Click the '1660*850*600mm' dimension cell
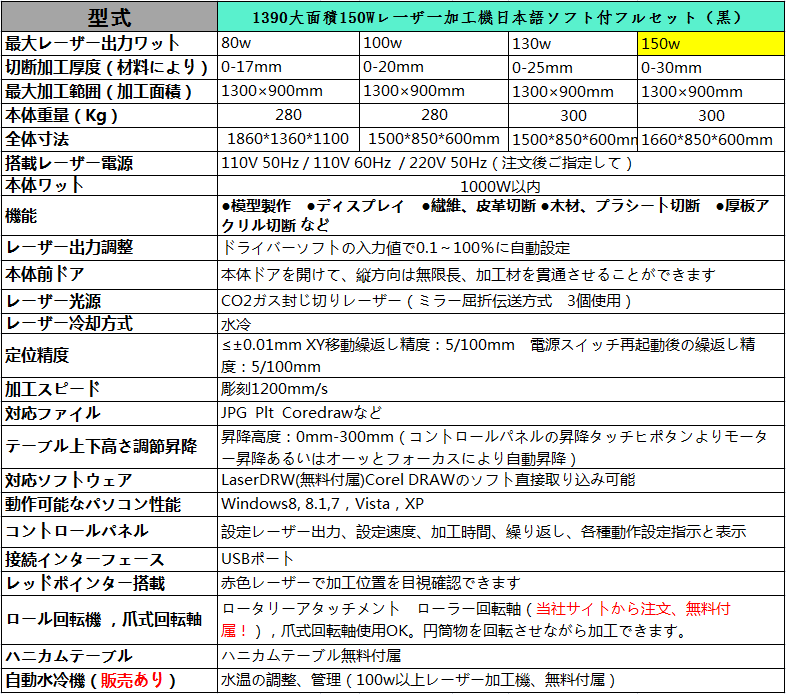 pyautogui.click(x=710, y=139)
